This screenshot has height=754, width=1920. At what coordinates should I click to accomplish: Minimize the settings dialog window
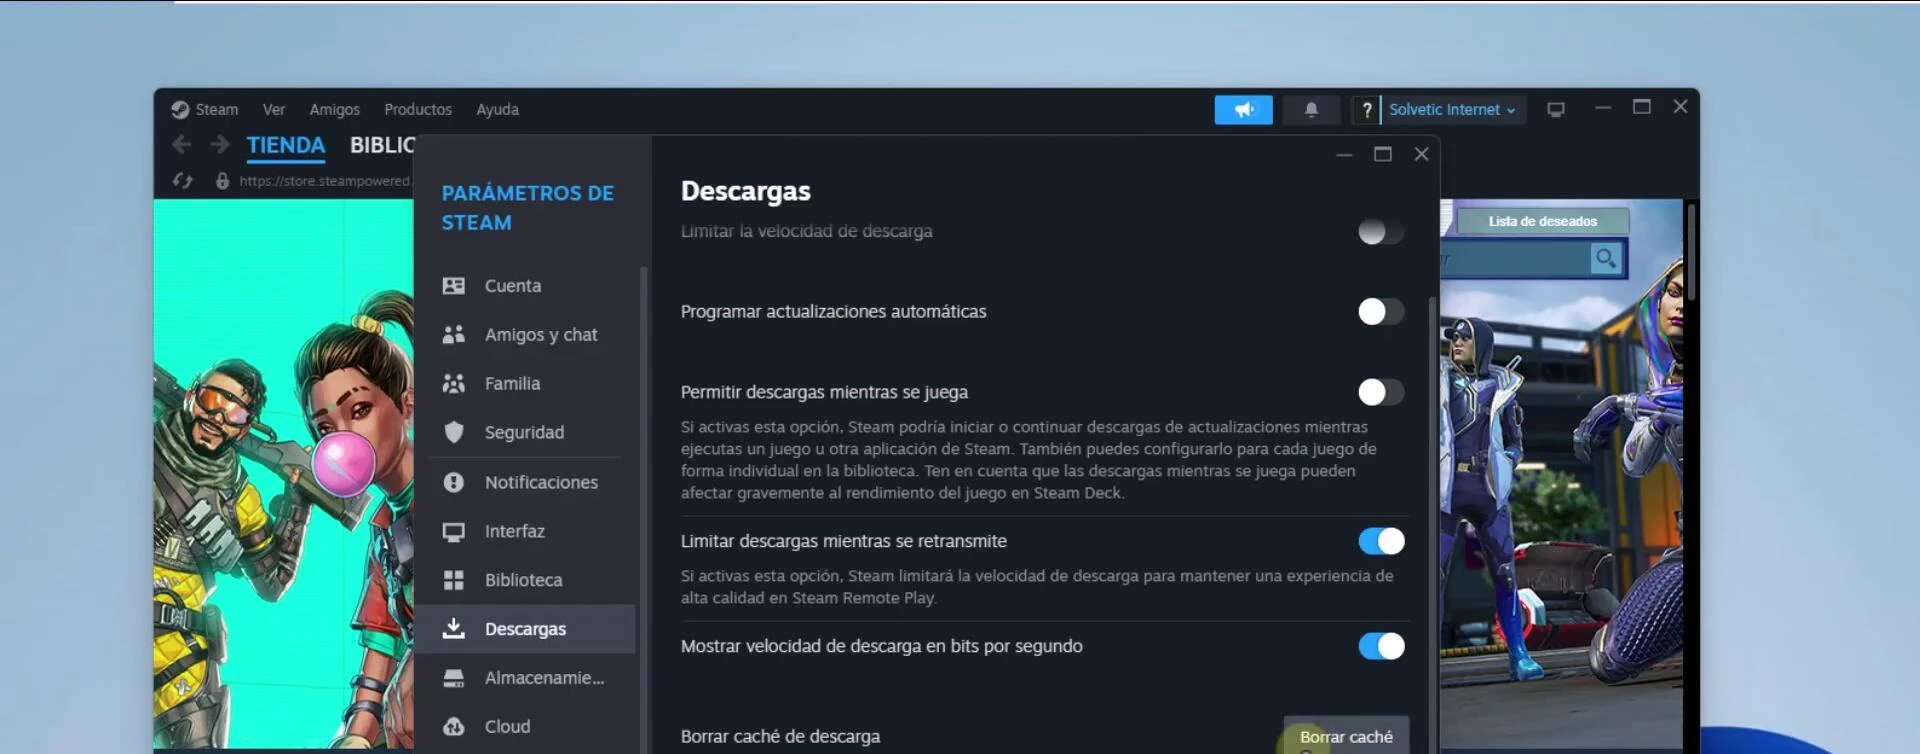point(1344,154)
